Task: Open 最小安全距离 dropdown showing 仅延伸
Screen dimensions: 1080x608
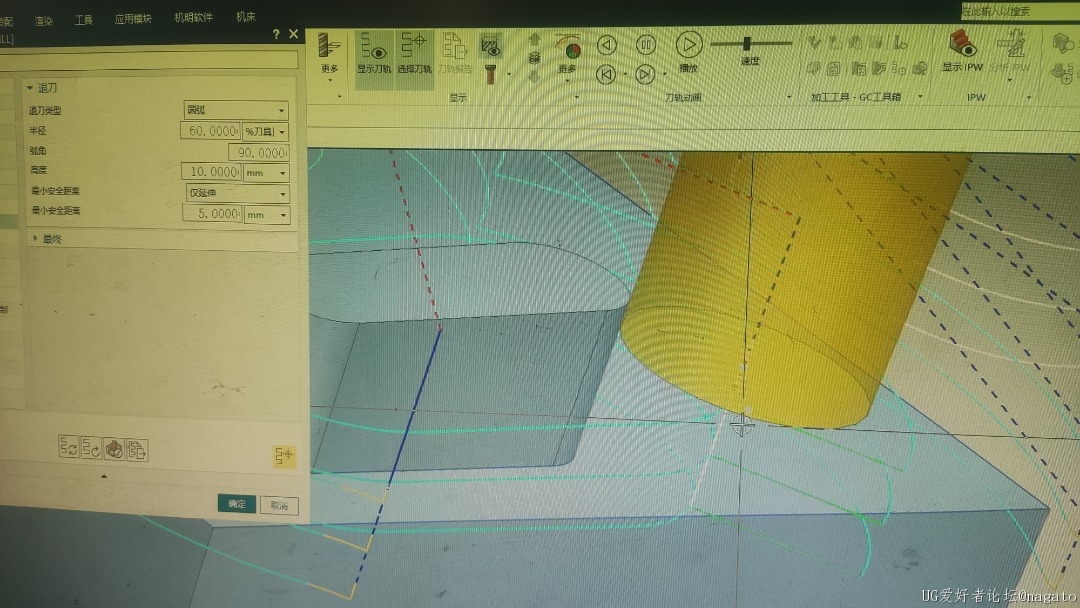Action: click(237, 193)
